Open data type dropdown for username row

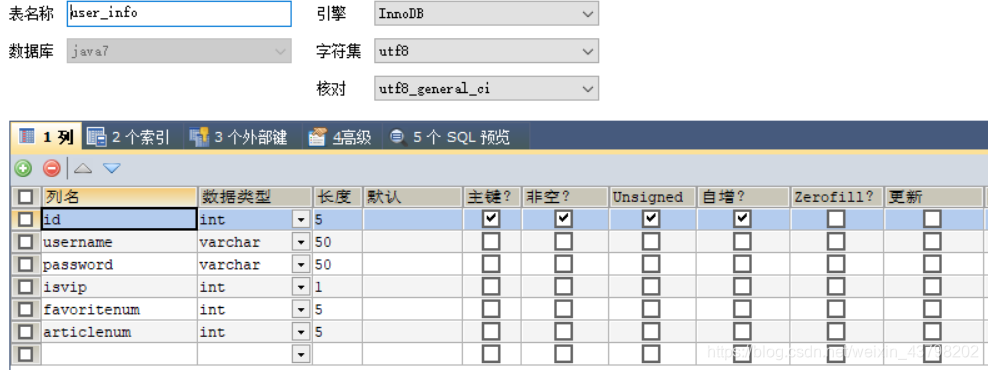tap(301, 242)
